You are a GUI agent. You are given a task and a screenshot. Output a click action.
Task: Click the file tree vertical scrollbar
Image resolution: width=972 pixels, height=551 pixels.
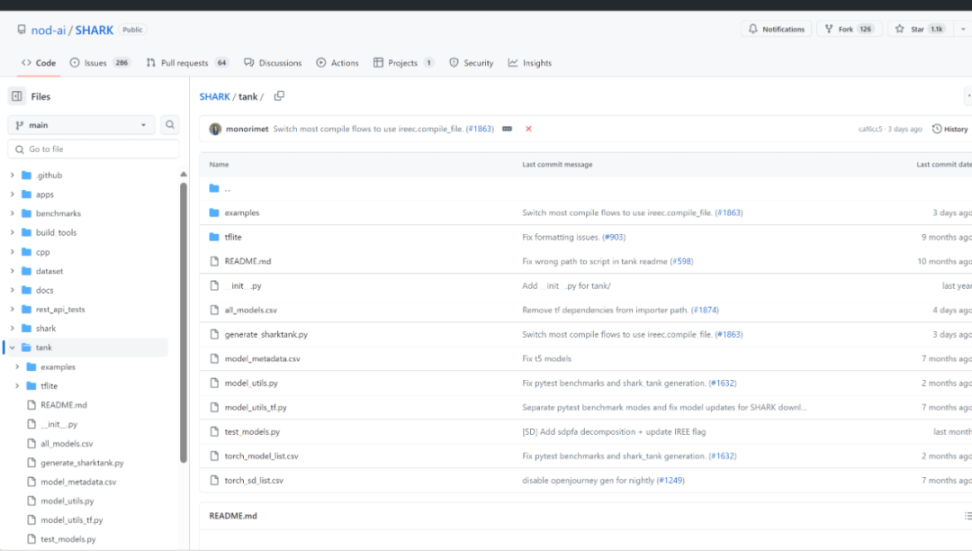183,320
